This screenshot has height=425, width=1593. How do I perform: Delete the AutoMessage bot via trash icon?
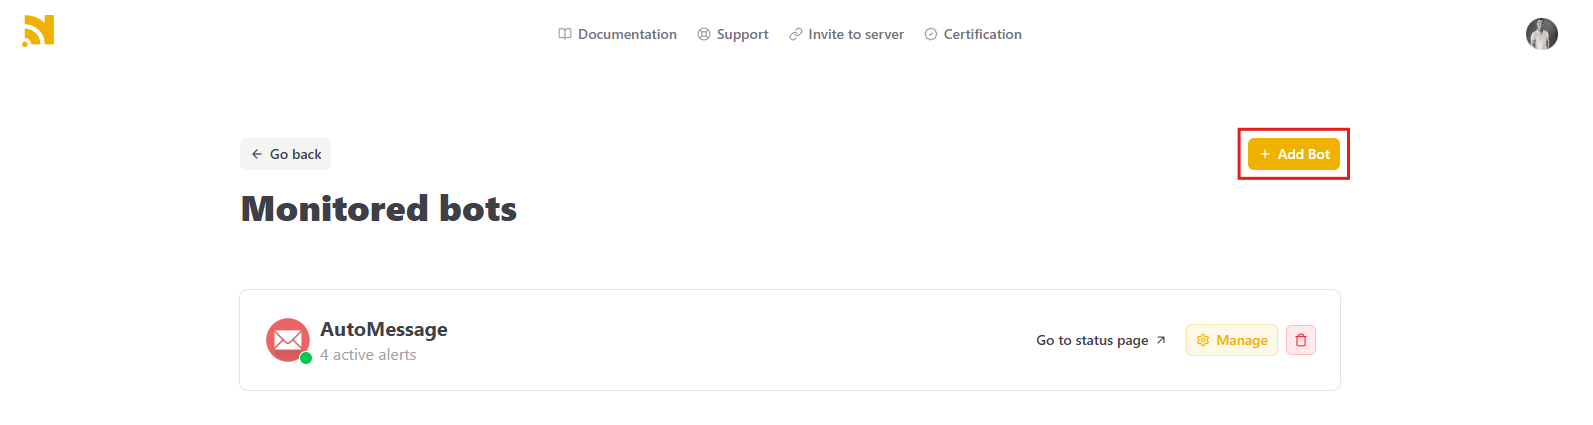(x=1301, y=340)
